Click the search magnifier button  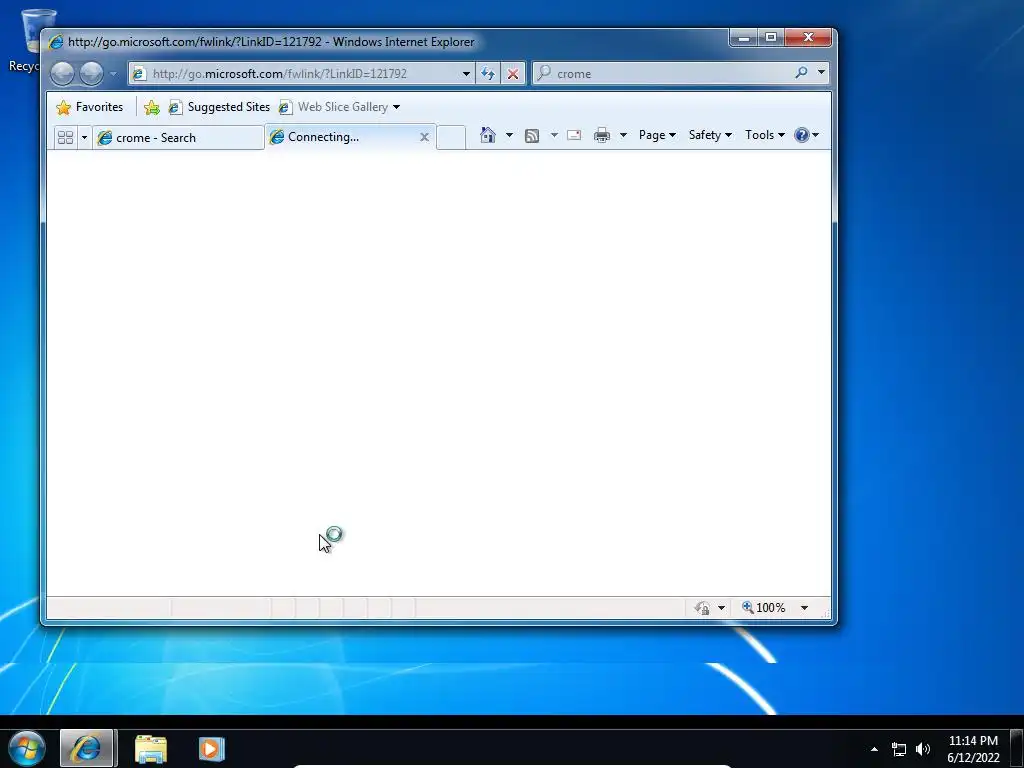tap(801, 73)
